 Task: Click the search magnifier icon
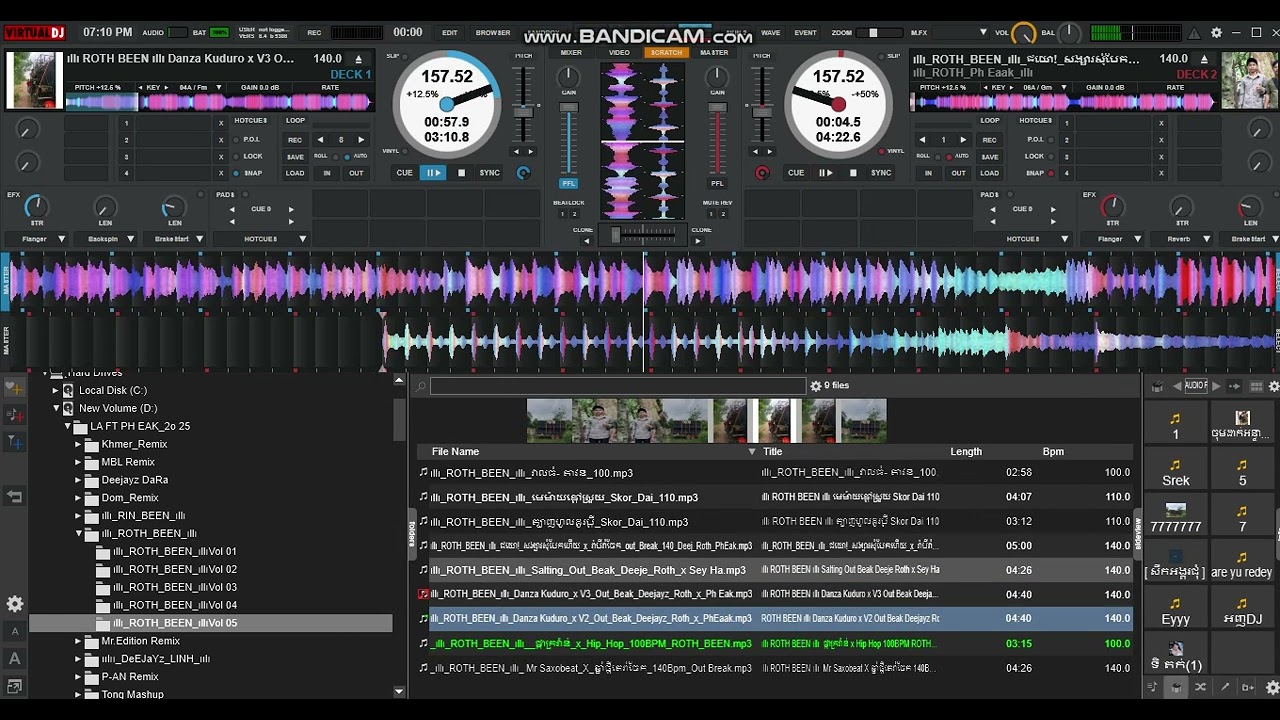422,386
